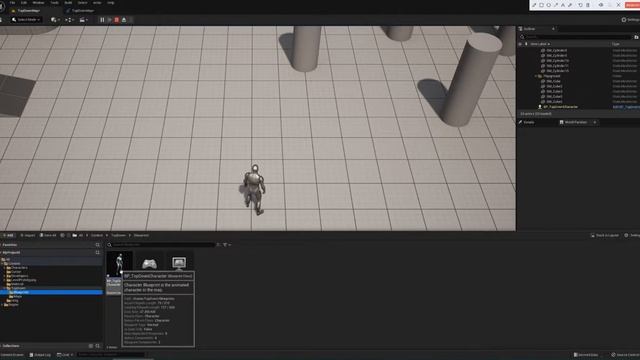This screenshot has height=360, width=640.
Task: Select the ellipse annotation tool
Action: (x=549, y=5)
